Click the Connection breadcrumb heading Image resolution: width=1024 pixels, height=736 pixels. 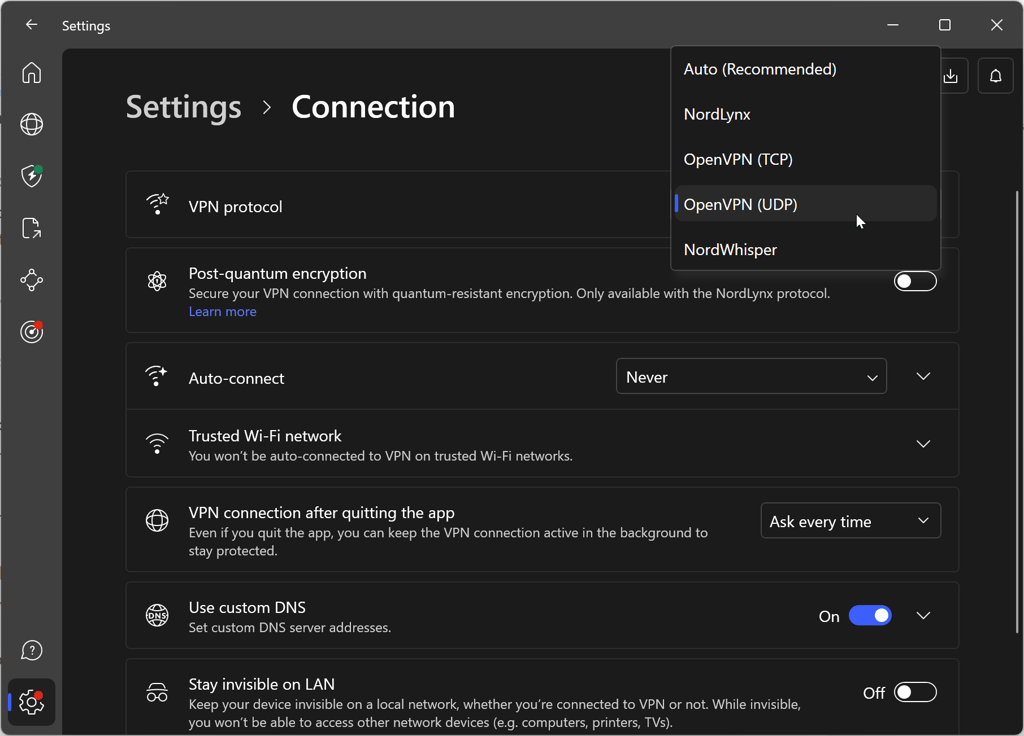click(373, 107)
